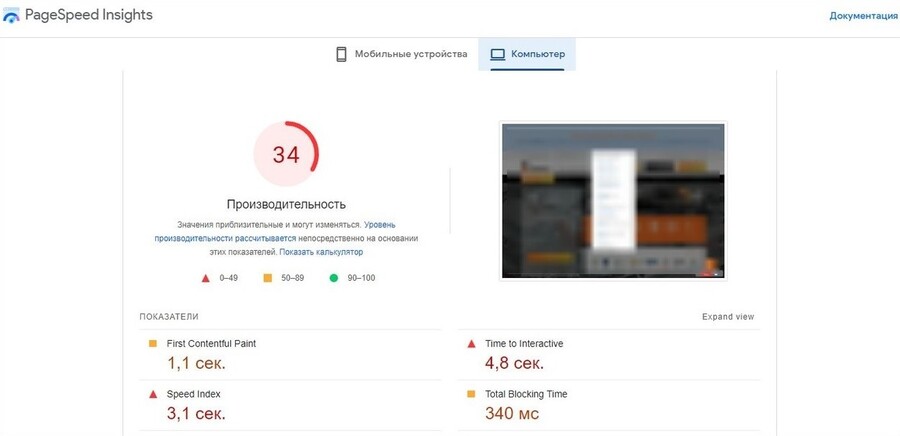This screenshot has height=436, width=900.
Task: Click the laptop icon in the Компьютер tab
Action: [497, 54]
